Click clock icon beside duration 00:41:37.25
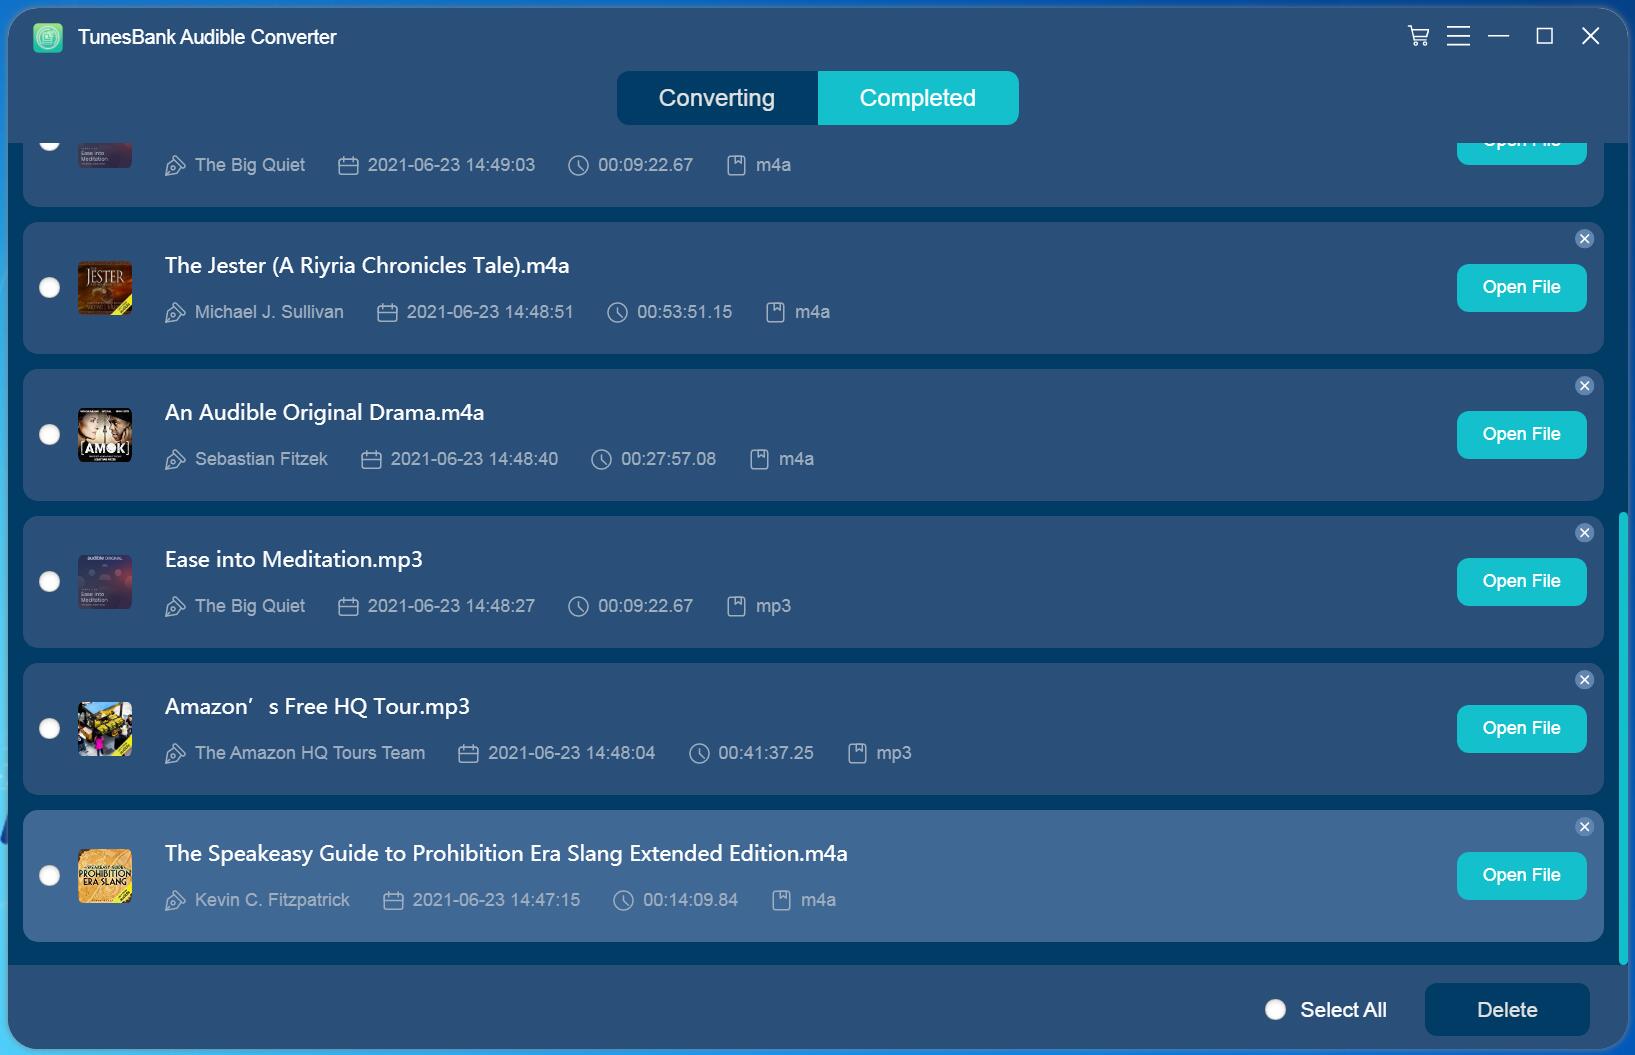This screenshot has width=1635, height=1055. click(x=699, y=754)
